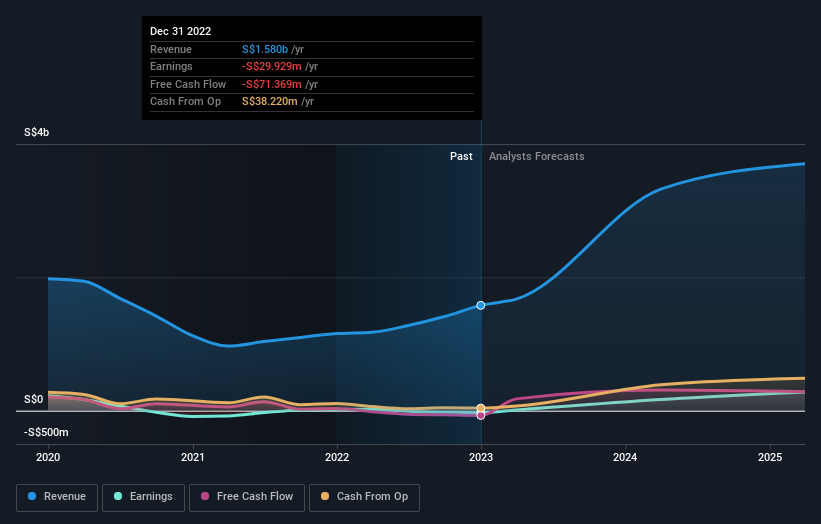Image resolution: width=821 pixels, height=524 pixels.
Task: Click the 2022 x-axis label
Action: tap(337, 457)
